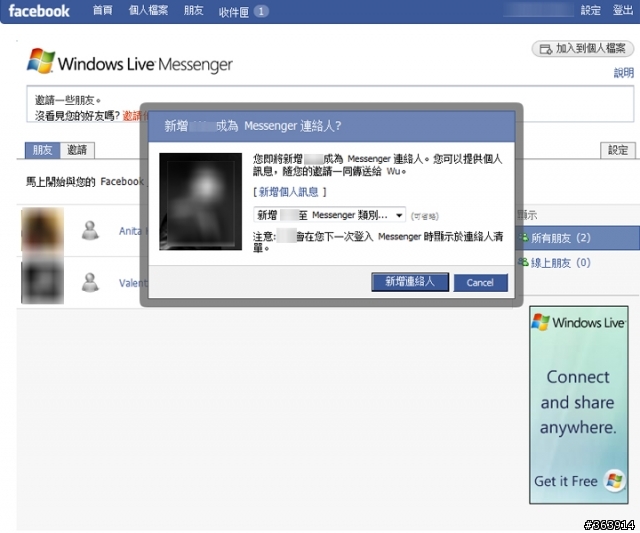The height and width of the screenshot is (533, 640).
Task: Click 登出 to log out
Action: (x=623, y=10)
